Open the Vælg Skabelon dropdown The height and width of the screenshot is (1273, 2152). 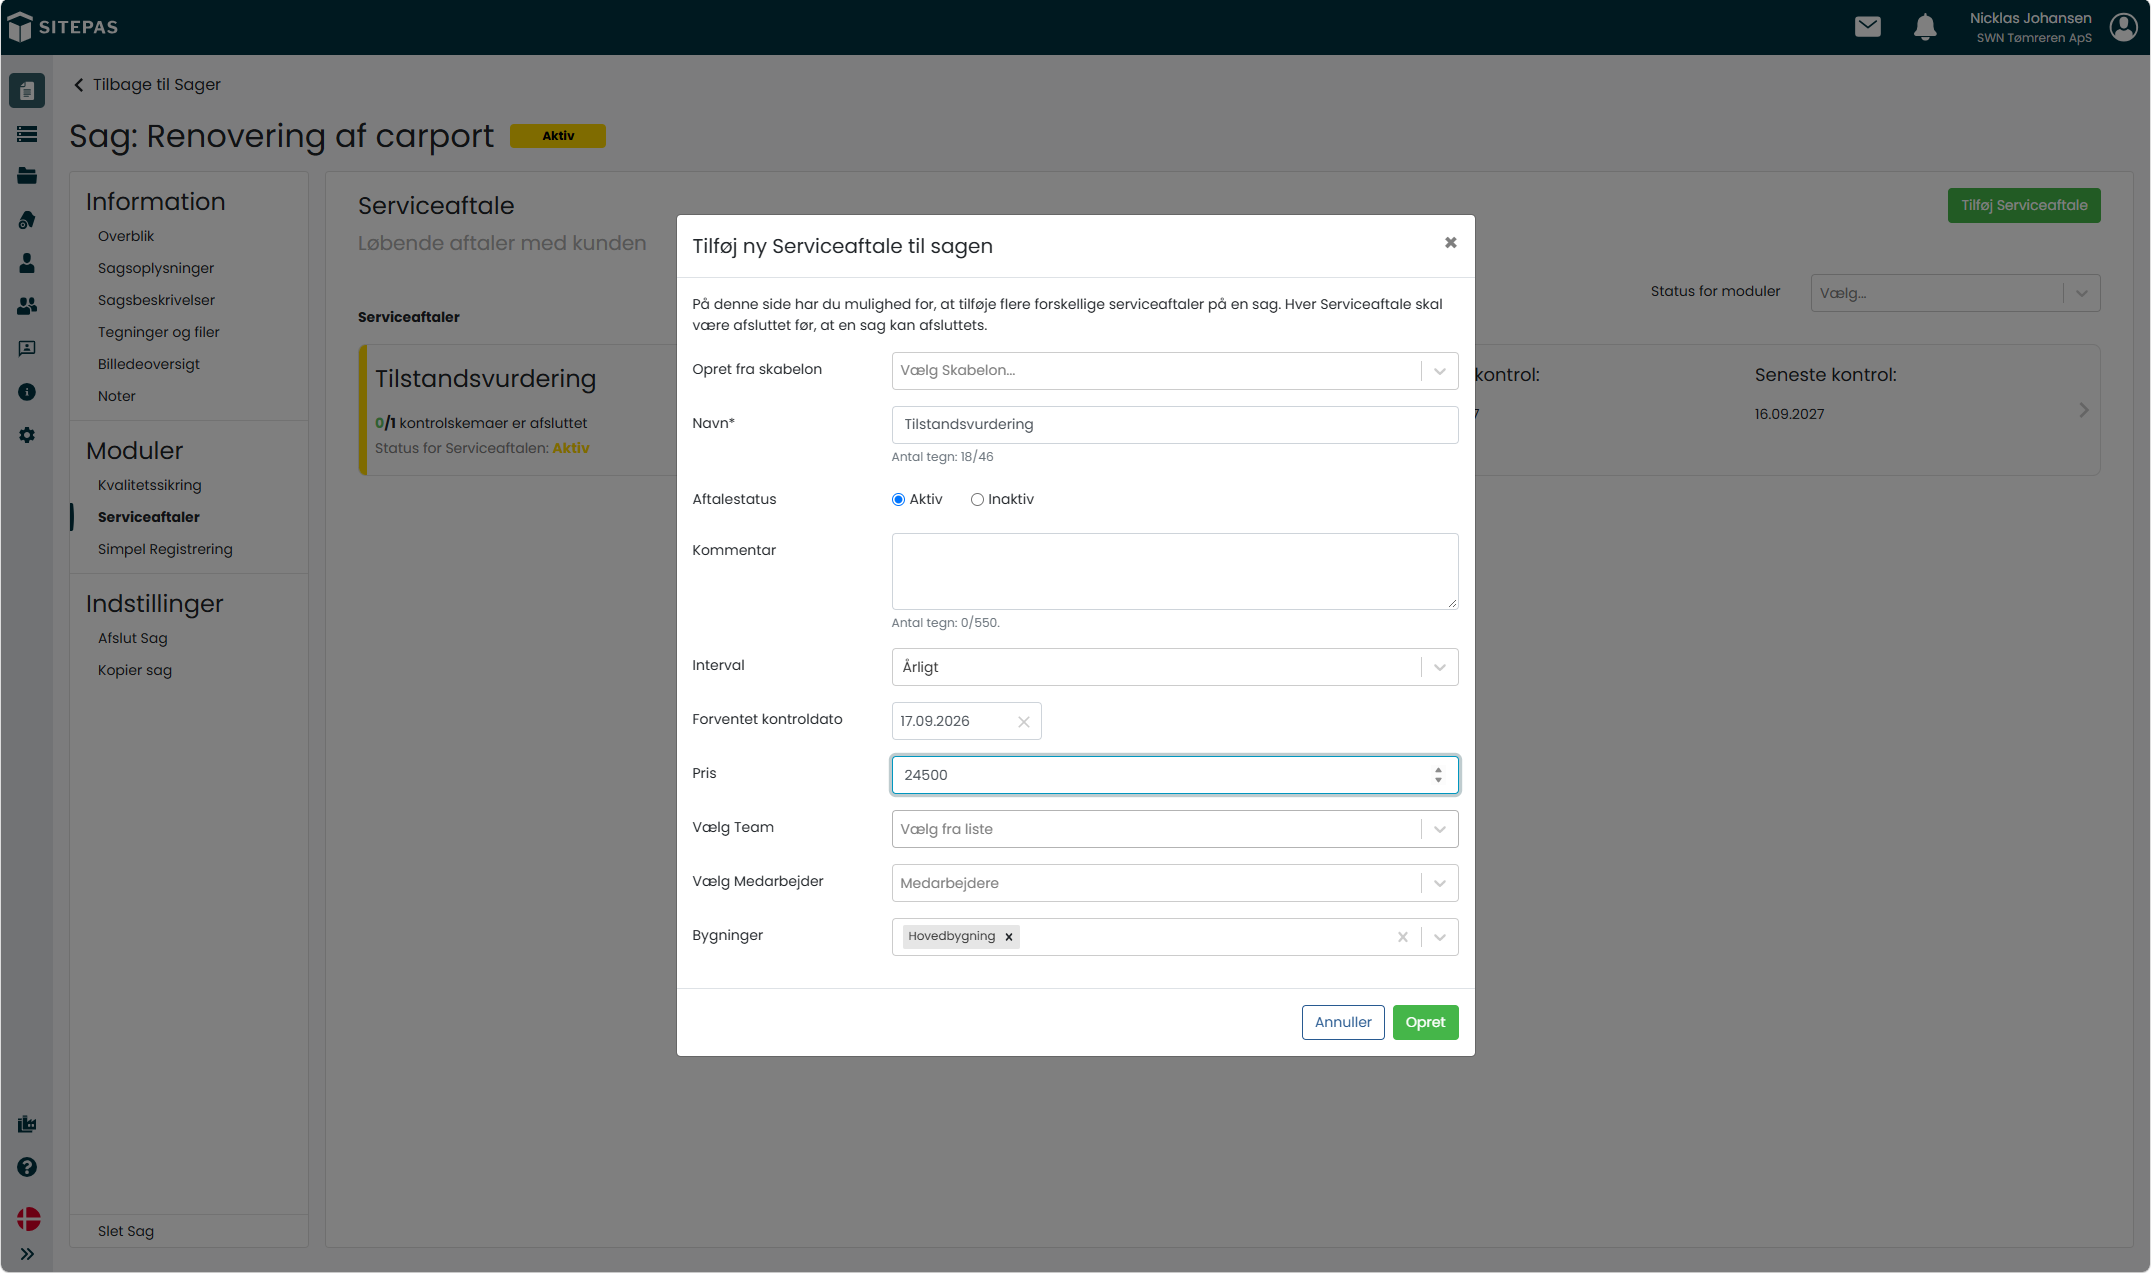click(x=1175, y=371)
